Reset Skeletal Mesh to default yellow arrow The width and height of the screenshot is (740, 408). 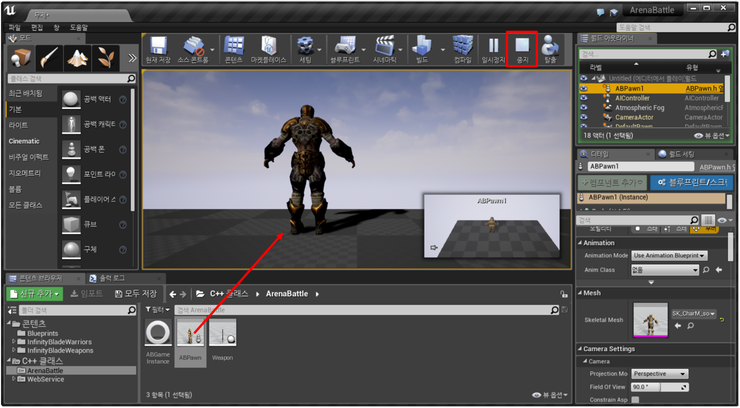(722, 320)
